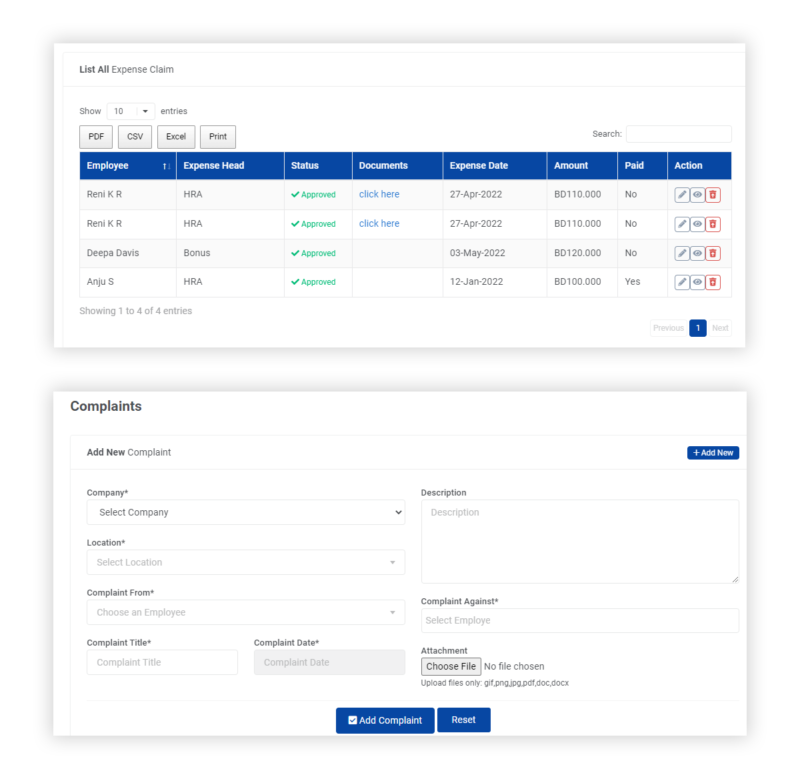Expand the Select Location dropdown
This screenshot has height=769, width=800.
[246, 562]
